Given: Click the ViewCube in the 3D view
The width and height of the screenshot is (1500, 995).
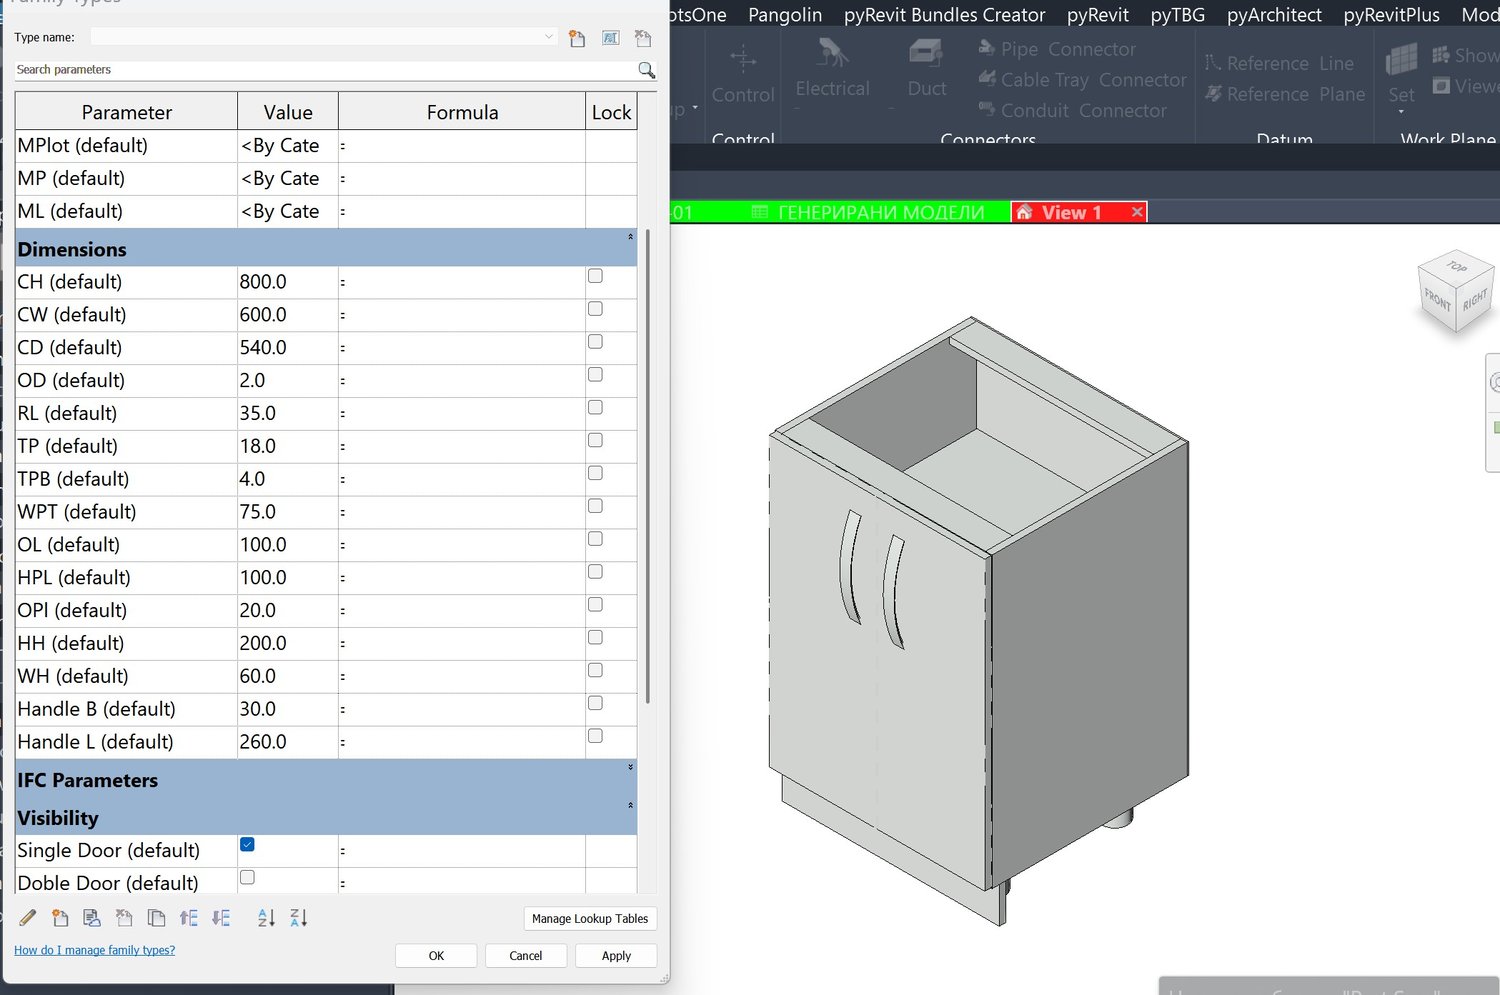Looking at the screenshot, I should tap(1456, 290).
